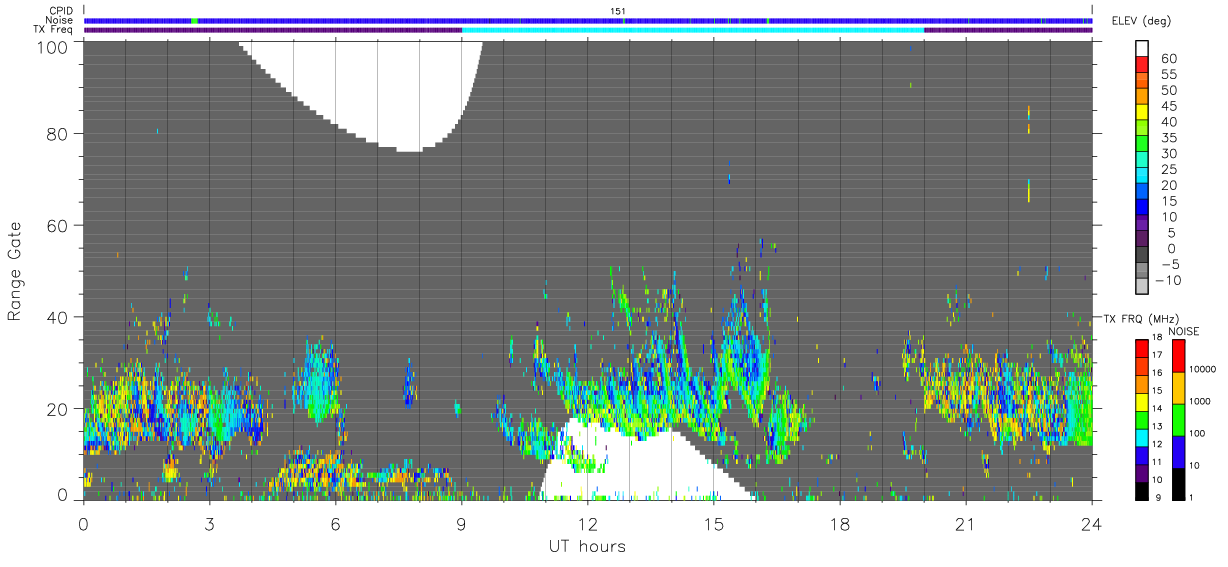Screen dimensions: 1228x567
Task: Click the x-axis tick label '18'
Action: 839,524
